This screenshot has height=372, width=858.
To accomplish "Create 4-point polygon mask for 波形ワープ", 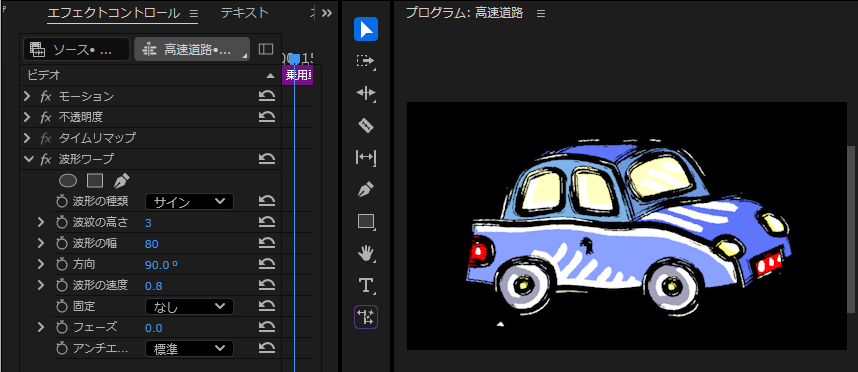I will pos(95,181).
